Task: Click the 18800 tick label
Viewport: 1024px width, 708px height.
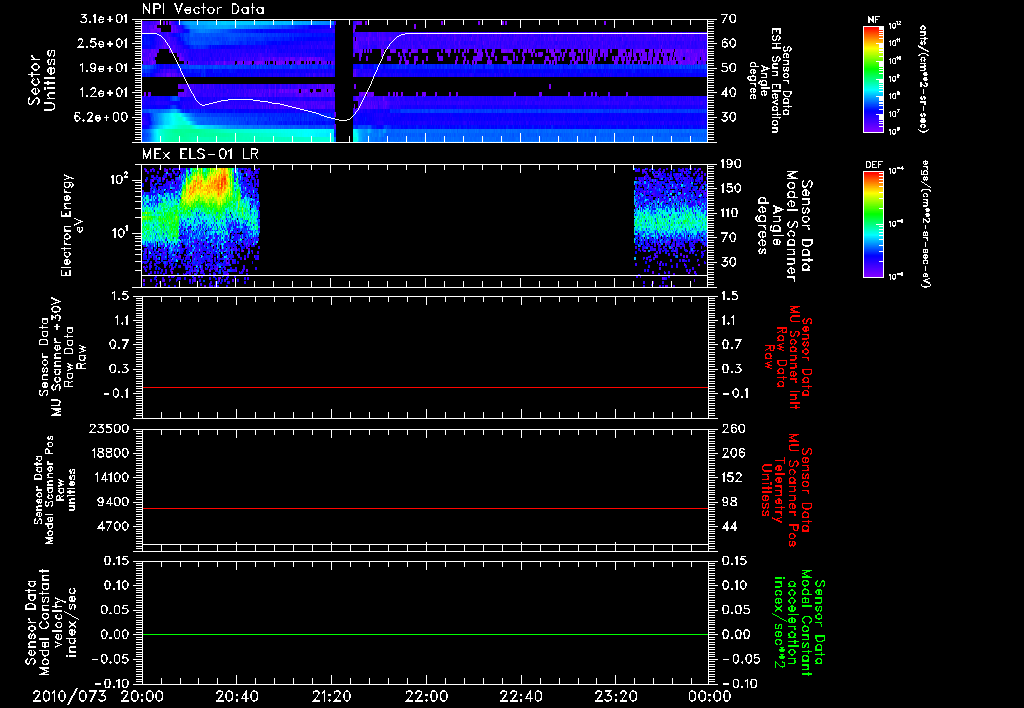Action: (x=110, y=453)
